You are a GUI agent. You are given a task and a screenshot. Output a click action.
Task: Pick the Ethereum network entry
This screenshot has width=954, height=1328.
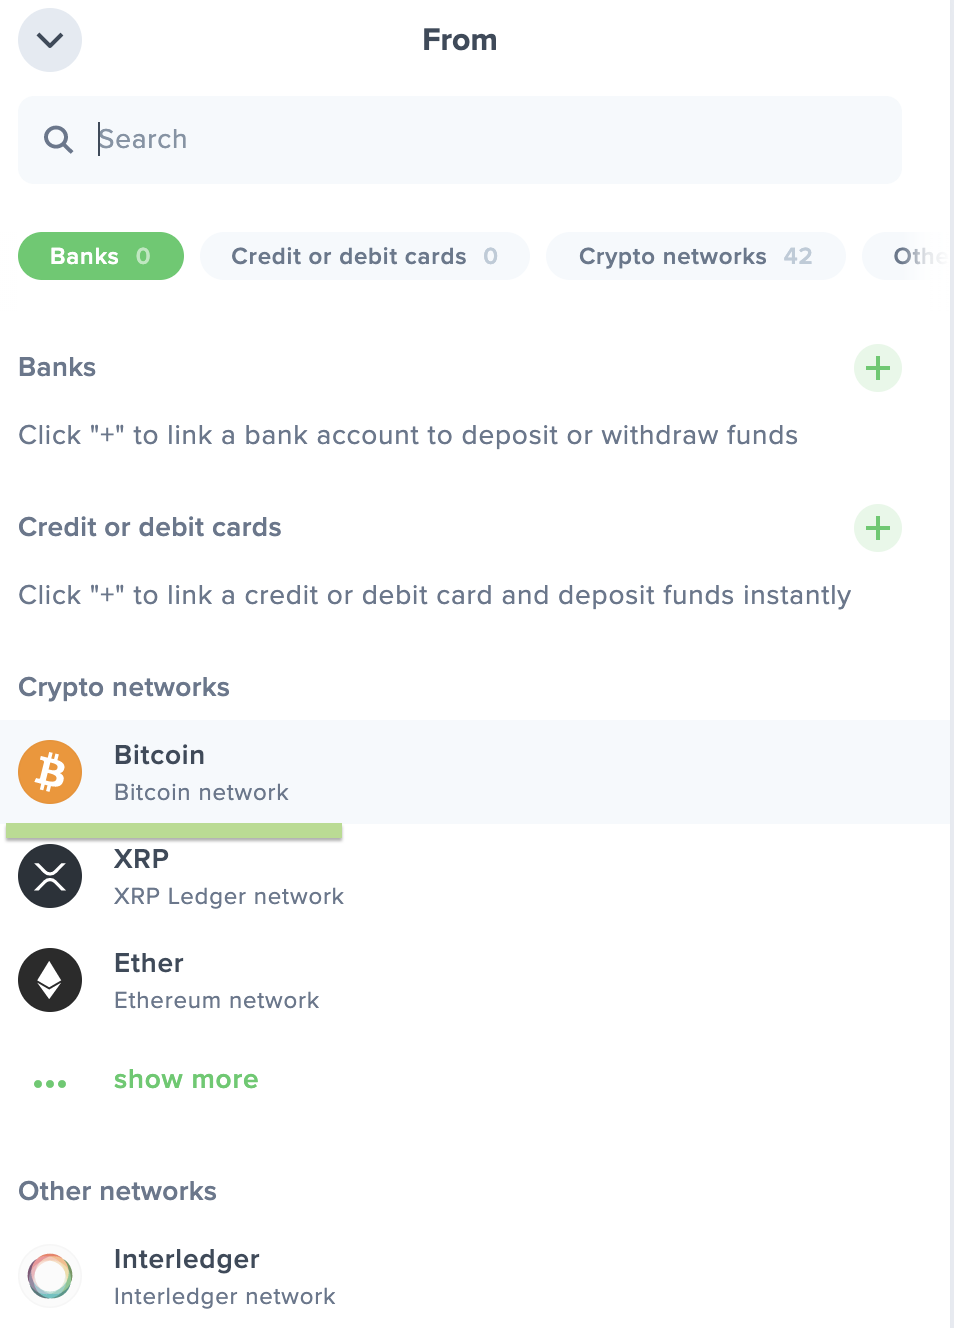coord(216,982)
